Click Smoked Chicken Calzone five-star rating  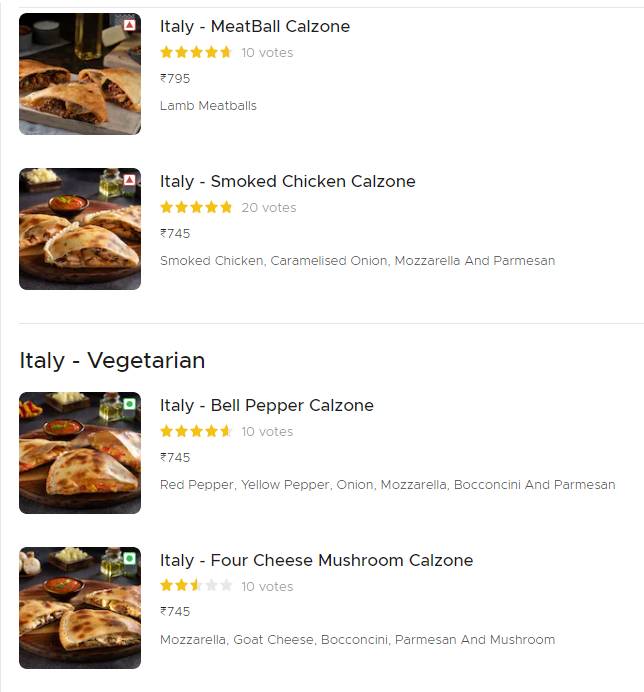pos(196,207)
